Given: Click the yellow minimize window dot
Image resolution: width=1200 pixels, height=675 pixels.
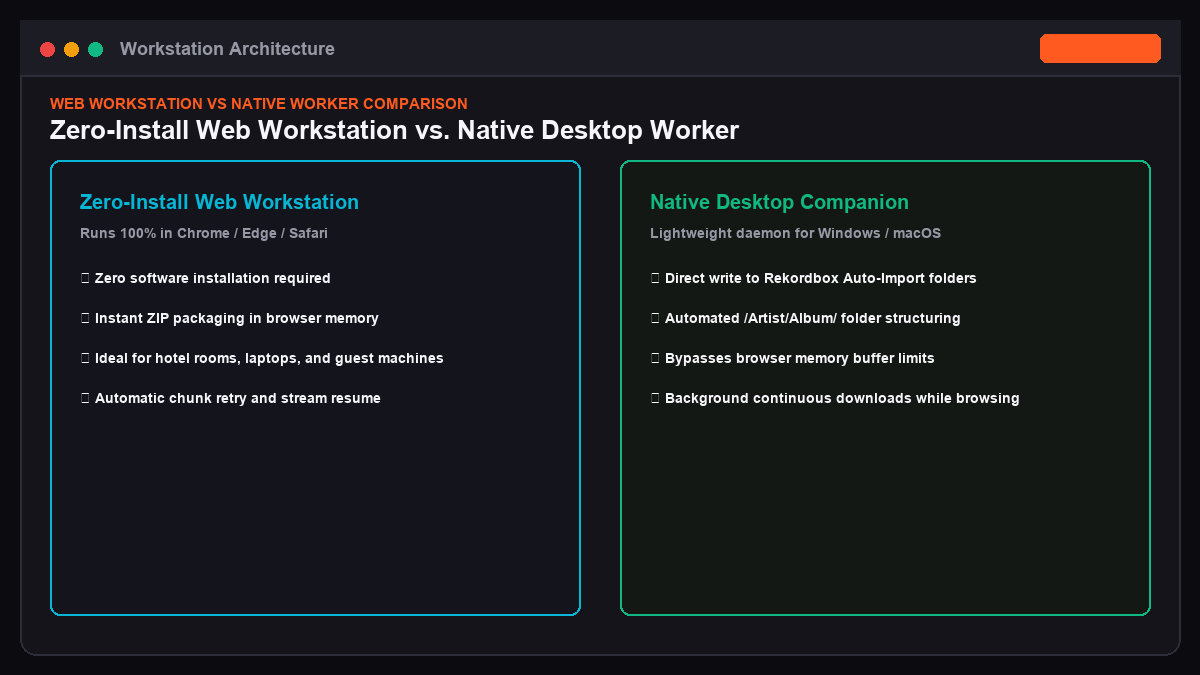Looking at the screenshot, I should [71, 49].
